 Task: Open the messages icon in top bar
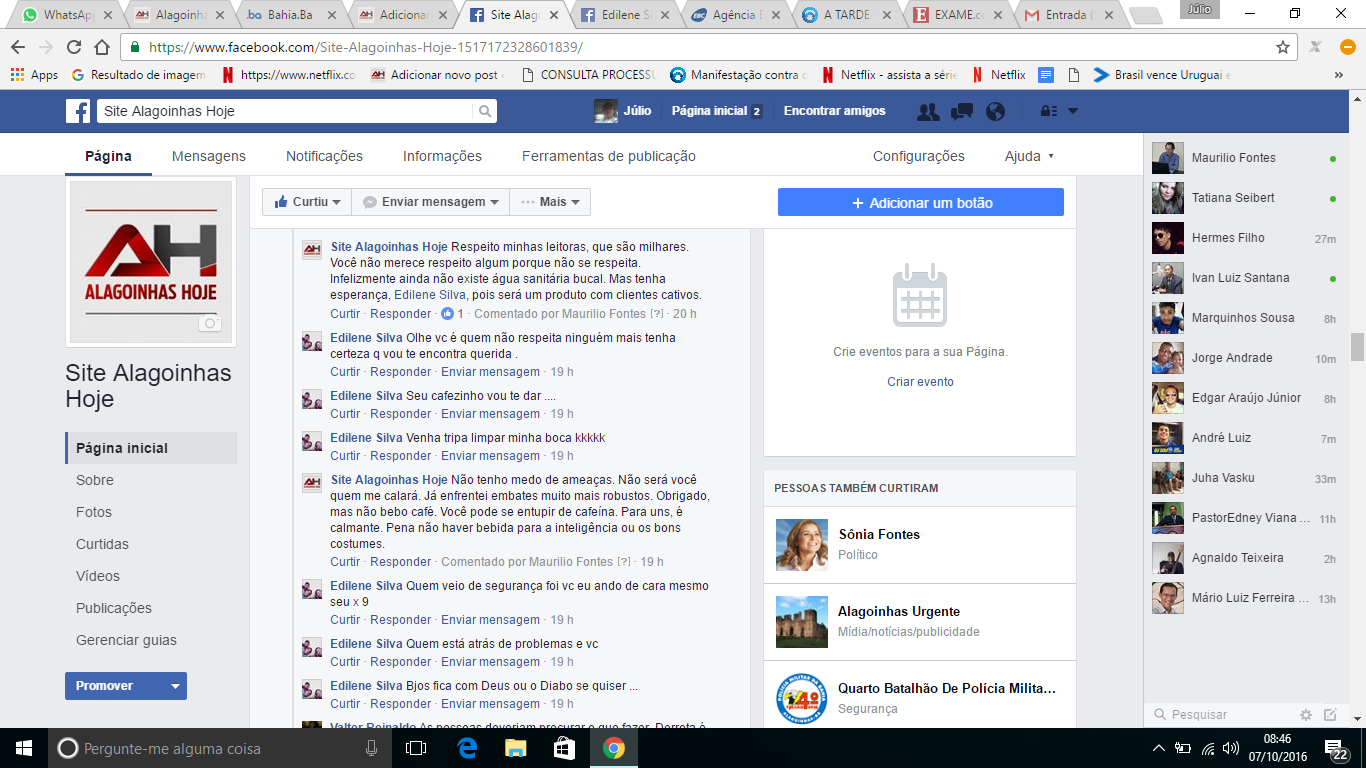coord(962,112)
